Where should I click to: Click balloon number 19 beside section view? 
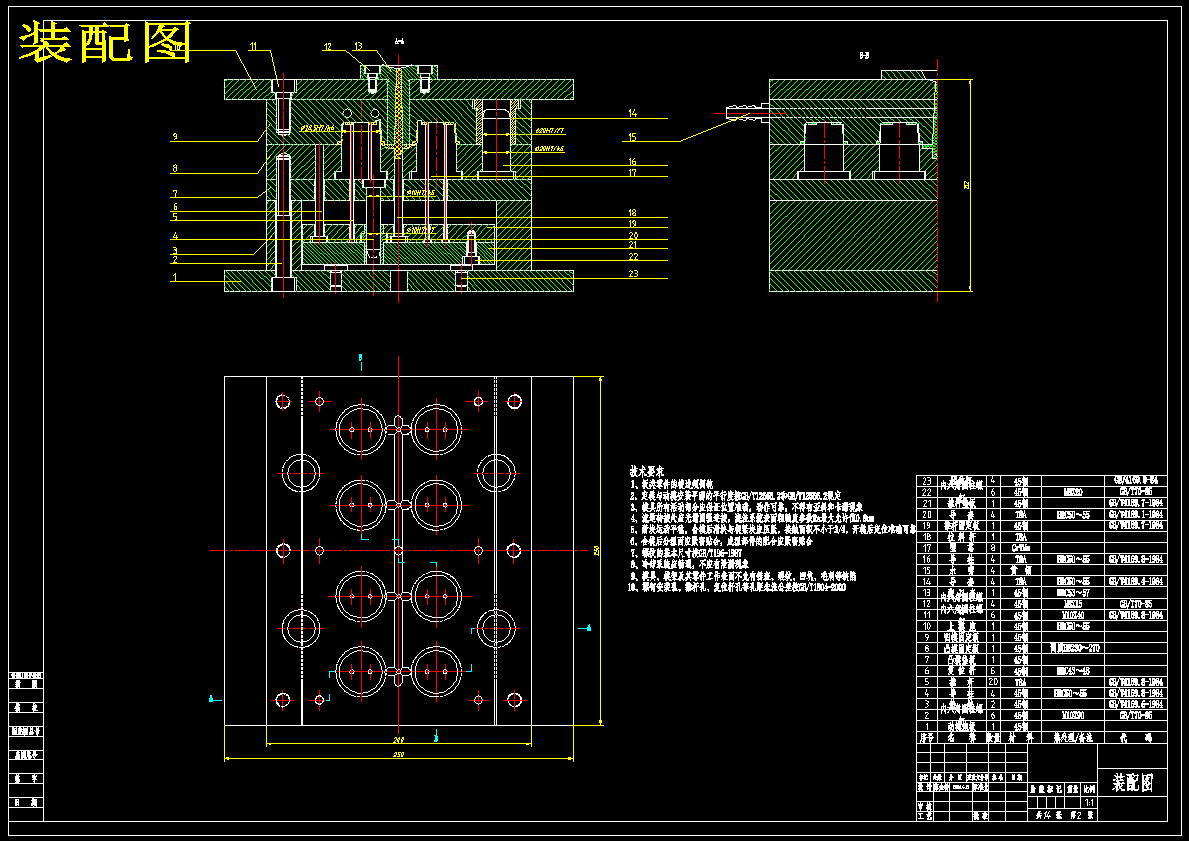point(632,224)
